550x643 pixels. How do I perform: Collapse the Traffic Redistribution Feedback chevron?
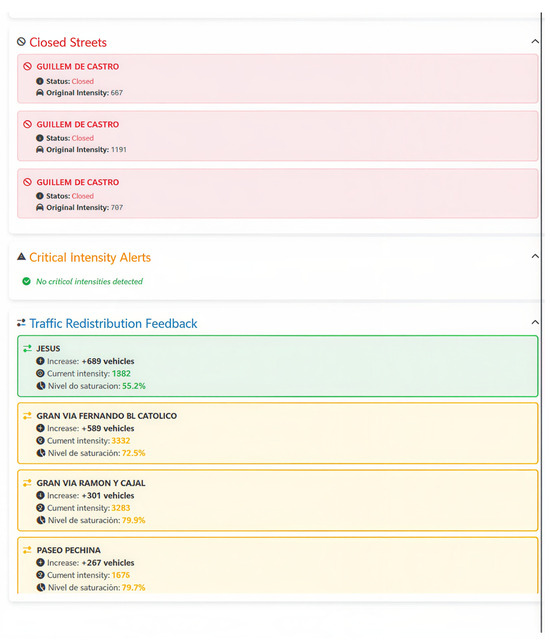[x=535, y=322]
